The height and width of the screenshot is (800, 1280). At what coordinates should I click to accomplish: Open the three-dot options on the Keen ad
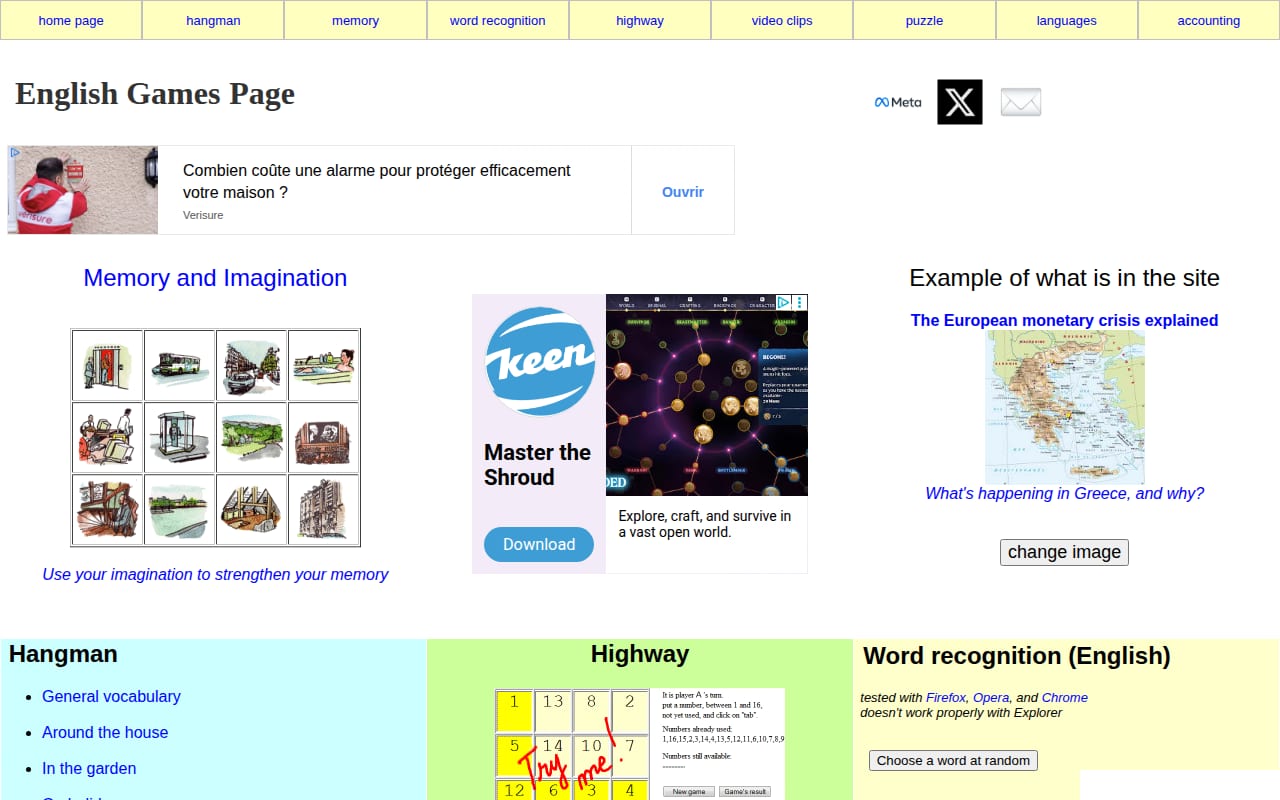[800, 302]
